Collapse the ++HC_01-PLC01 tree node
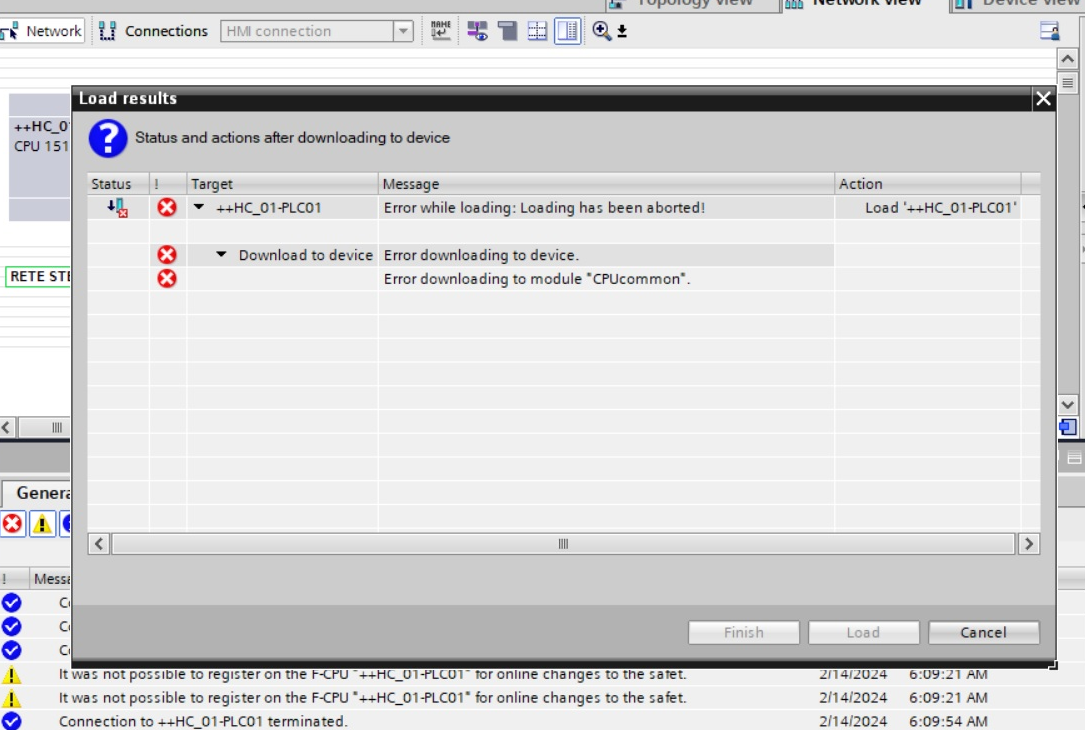 (x=199, y=207)
